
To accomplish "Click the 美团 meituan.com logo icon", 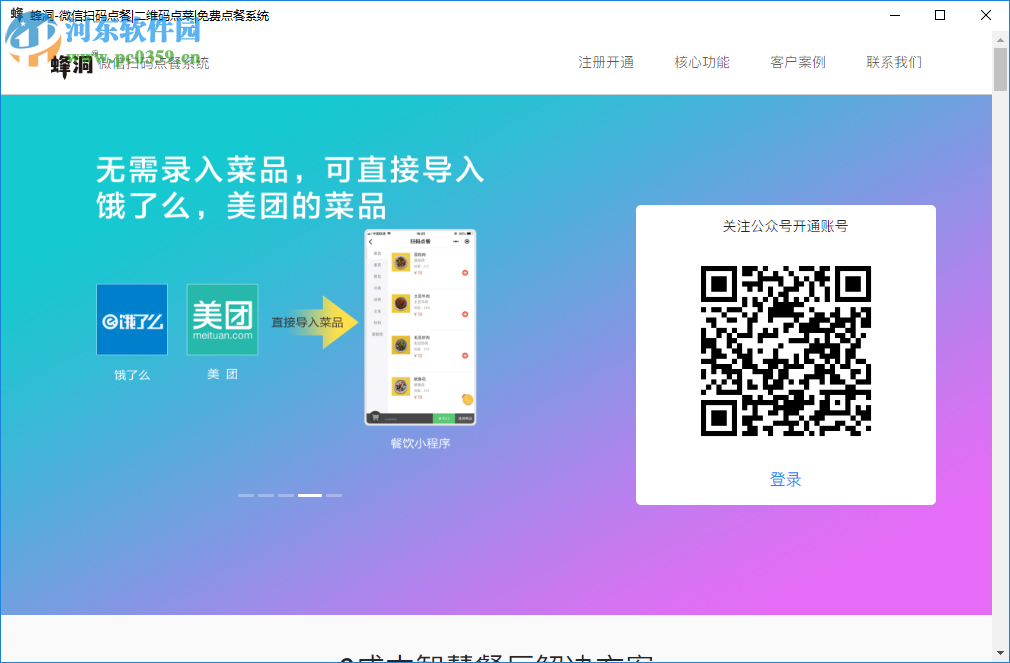I will 221,320.
